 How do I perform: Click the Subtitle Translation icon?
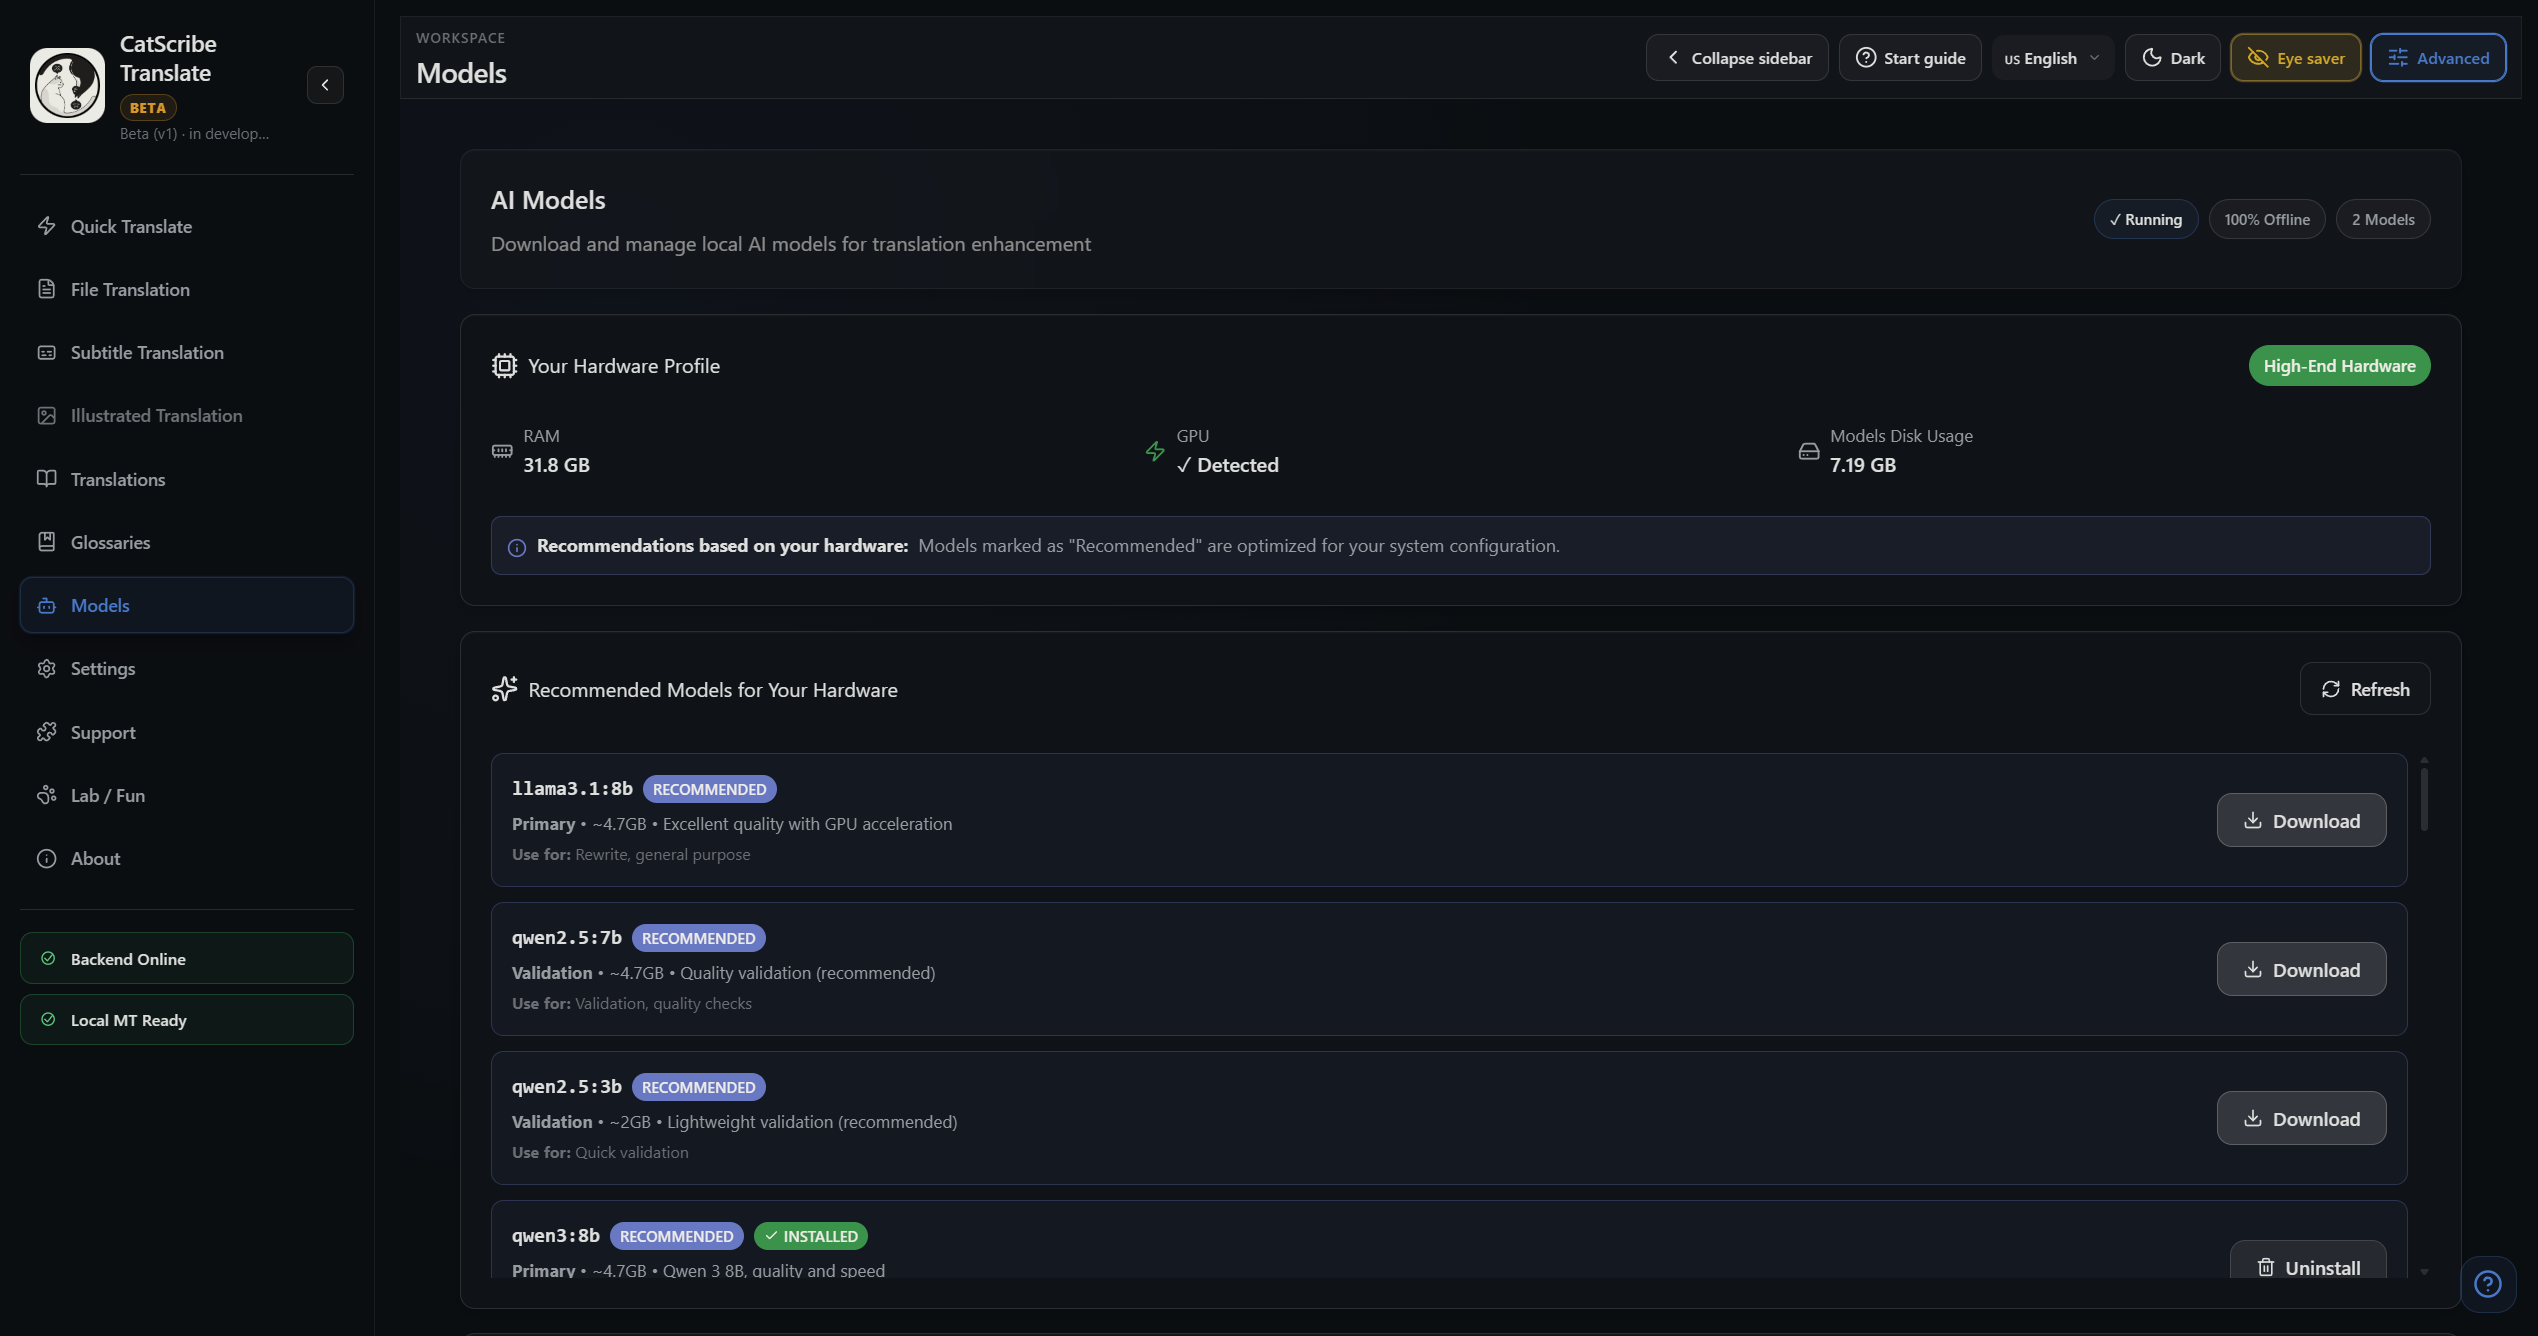pos(47,352)
